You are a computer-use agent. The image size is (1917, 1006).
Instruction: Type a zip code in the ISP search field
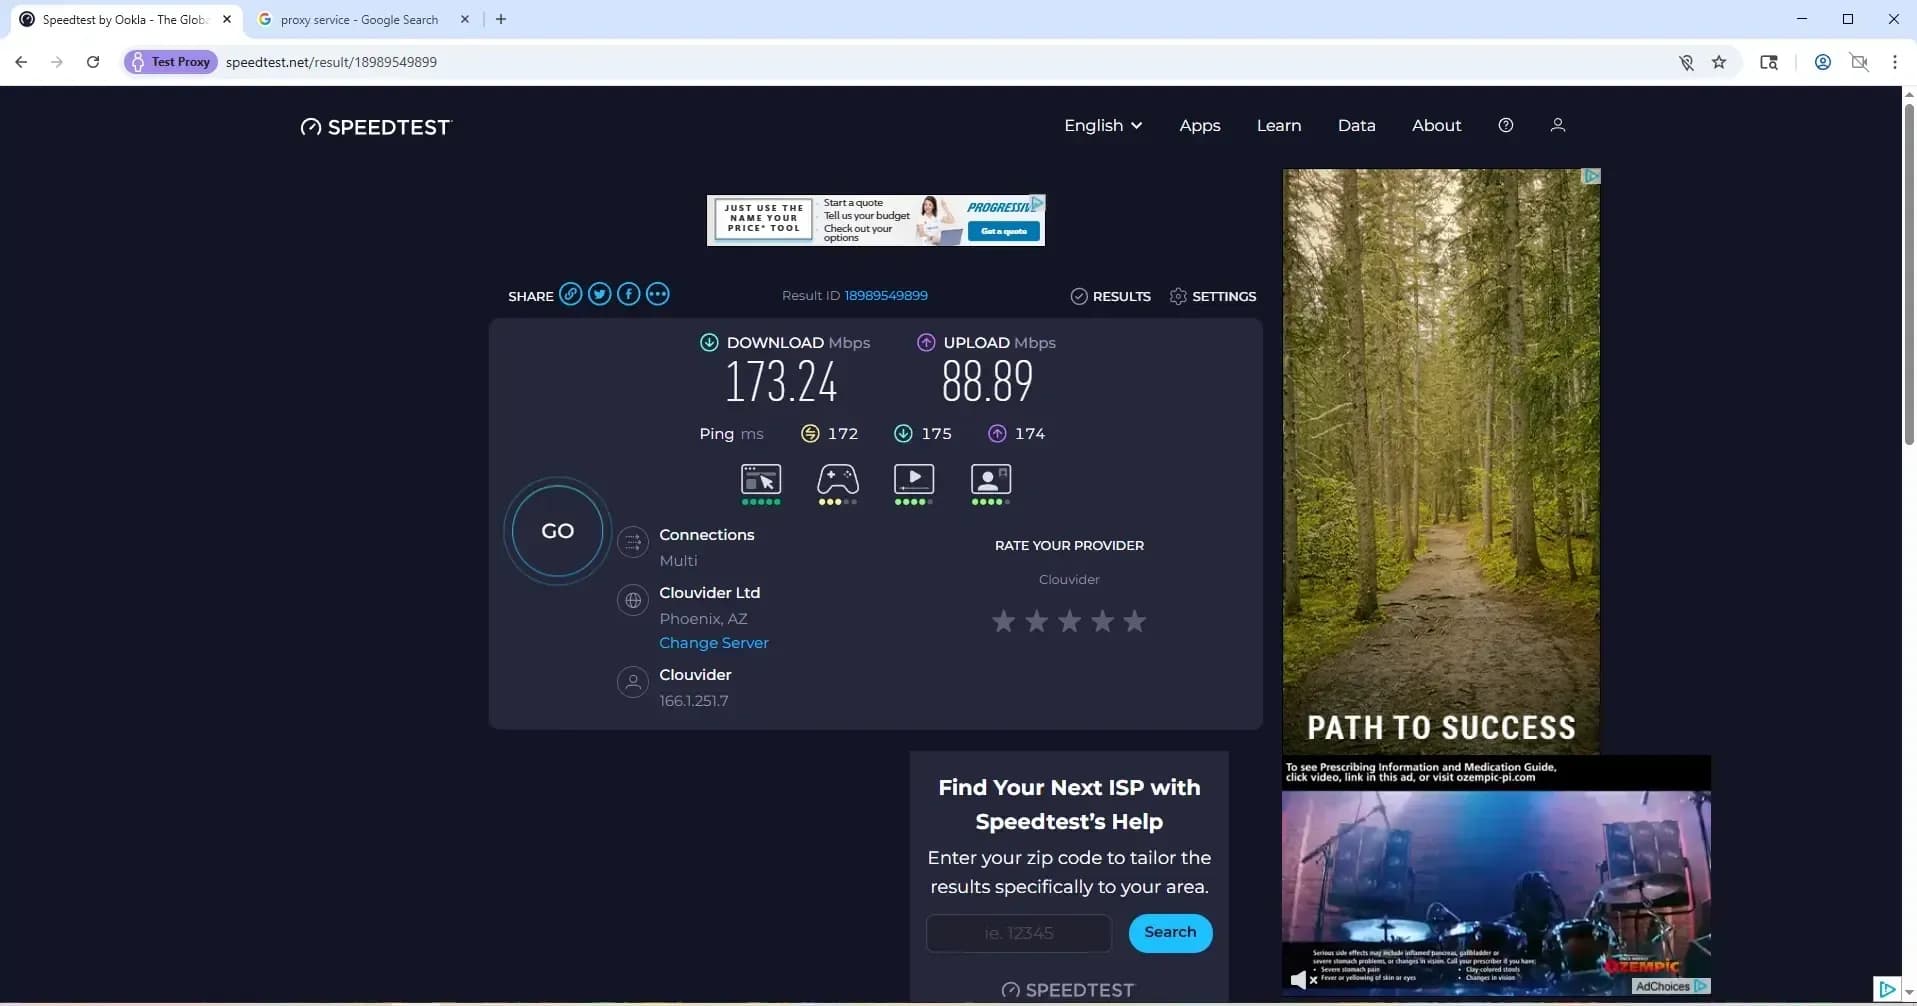point(1019,932)
